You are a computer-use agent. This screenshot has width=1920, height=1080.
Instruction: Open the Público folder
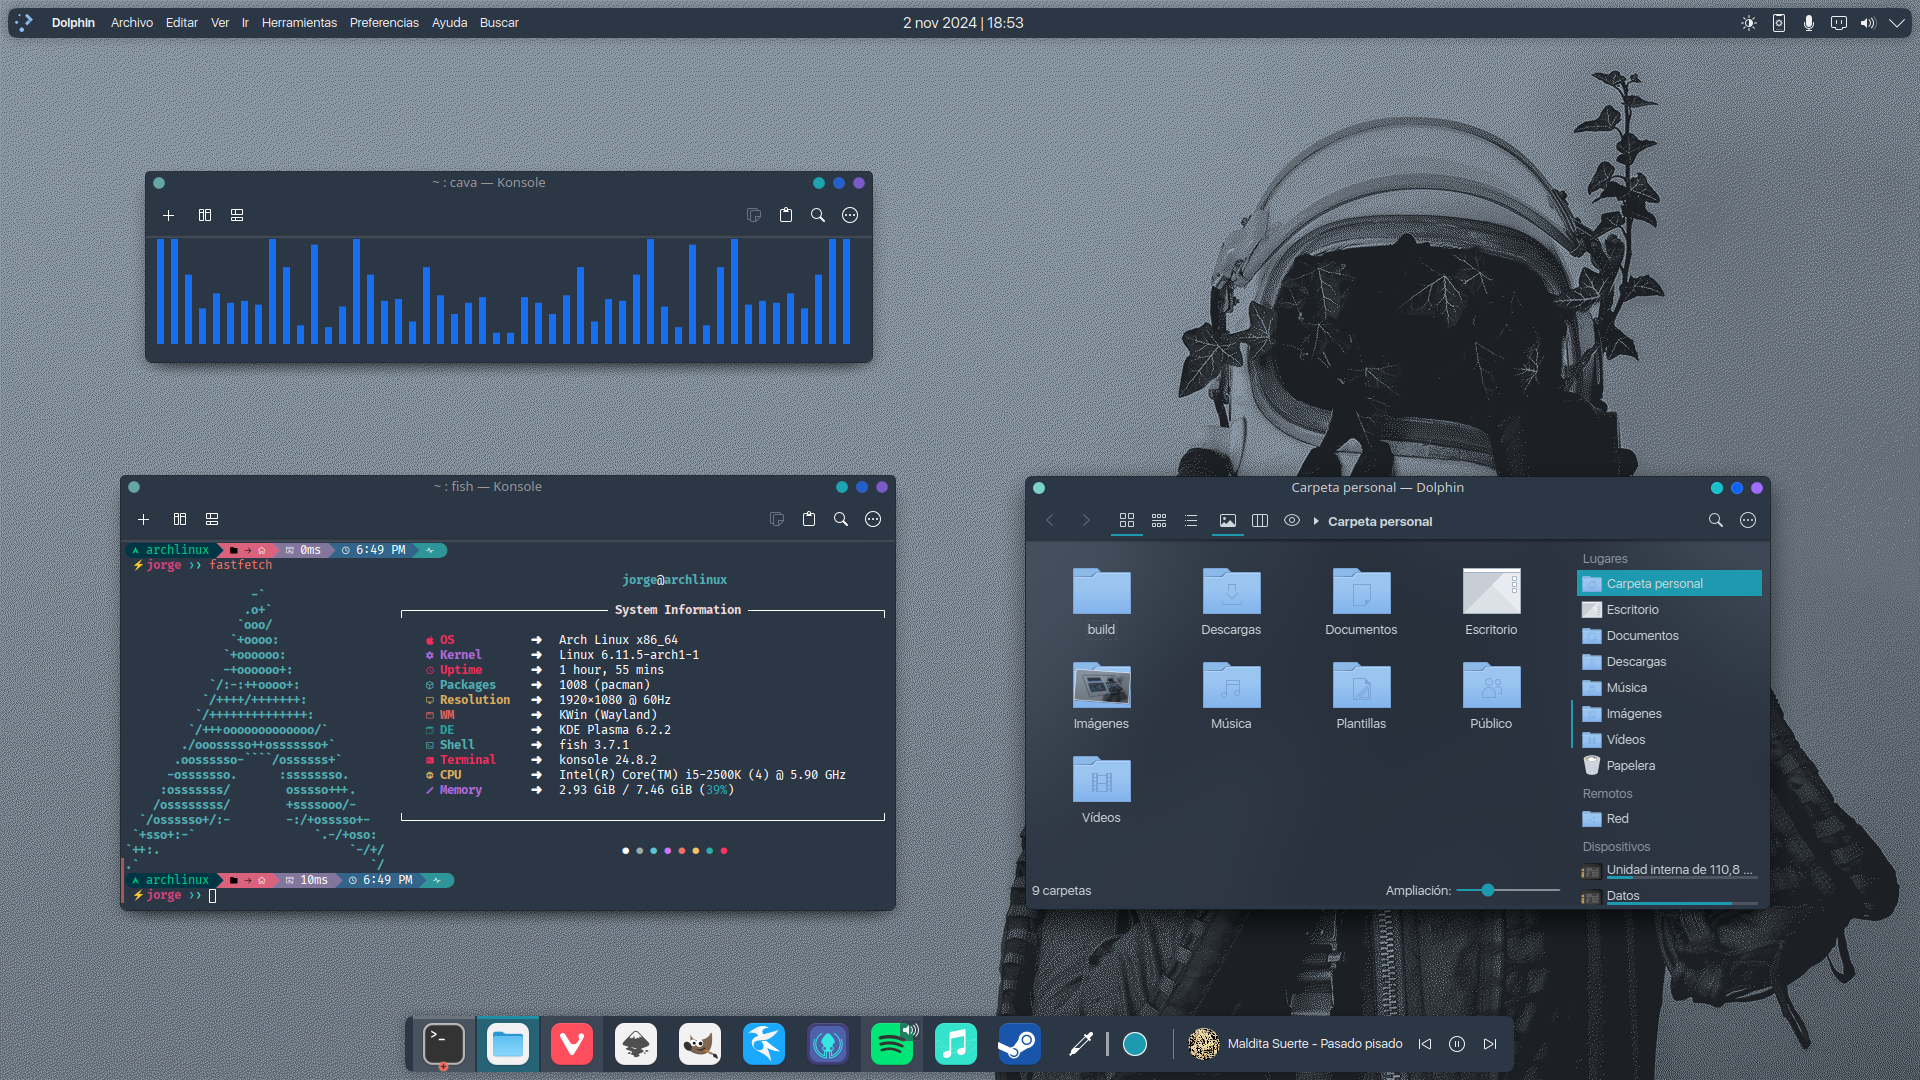pos(1491,695)
